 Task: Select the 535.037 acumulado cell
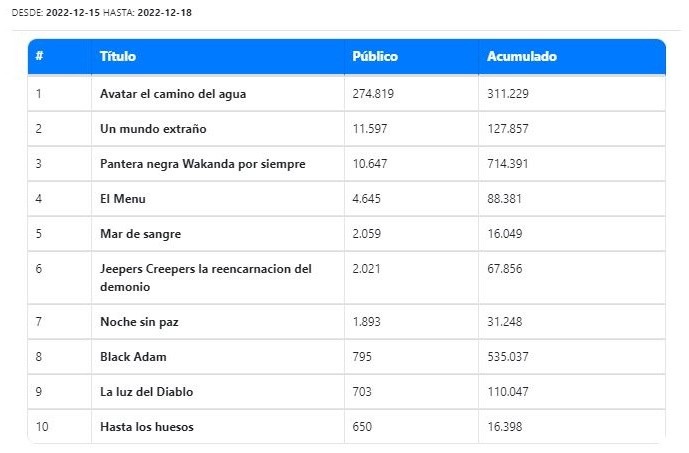tap(508, 357)
